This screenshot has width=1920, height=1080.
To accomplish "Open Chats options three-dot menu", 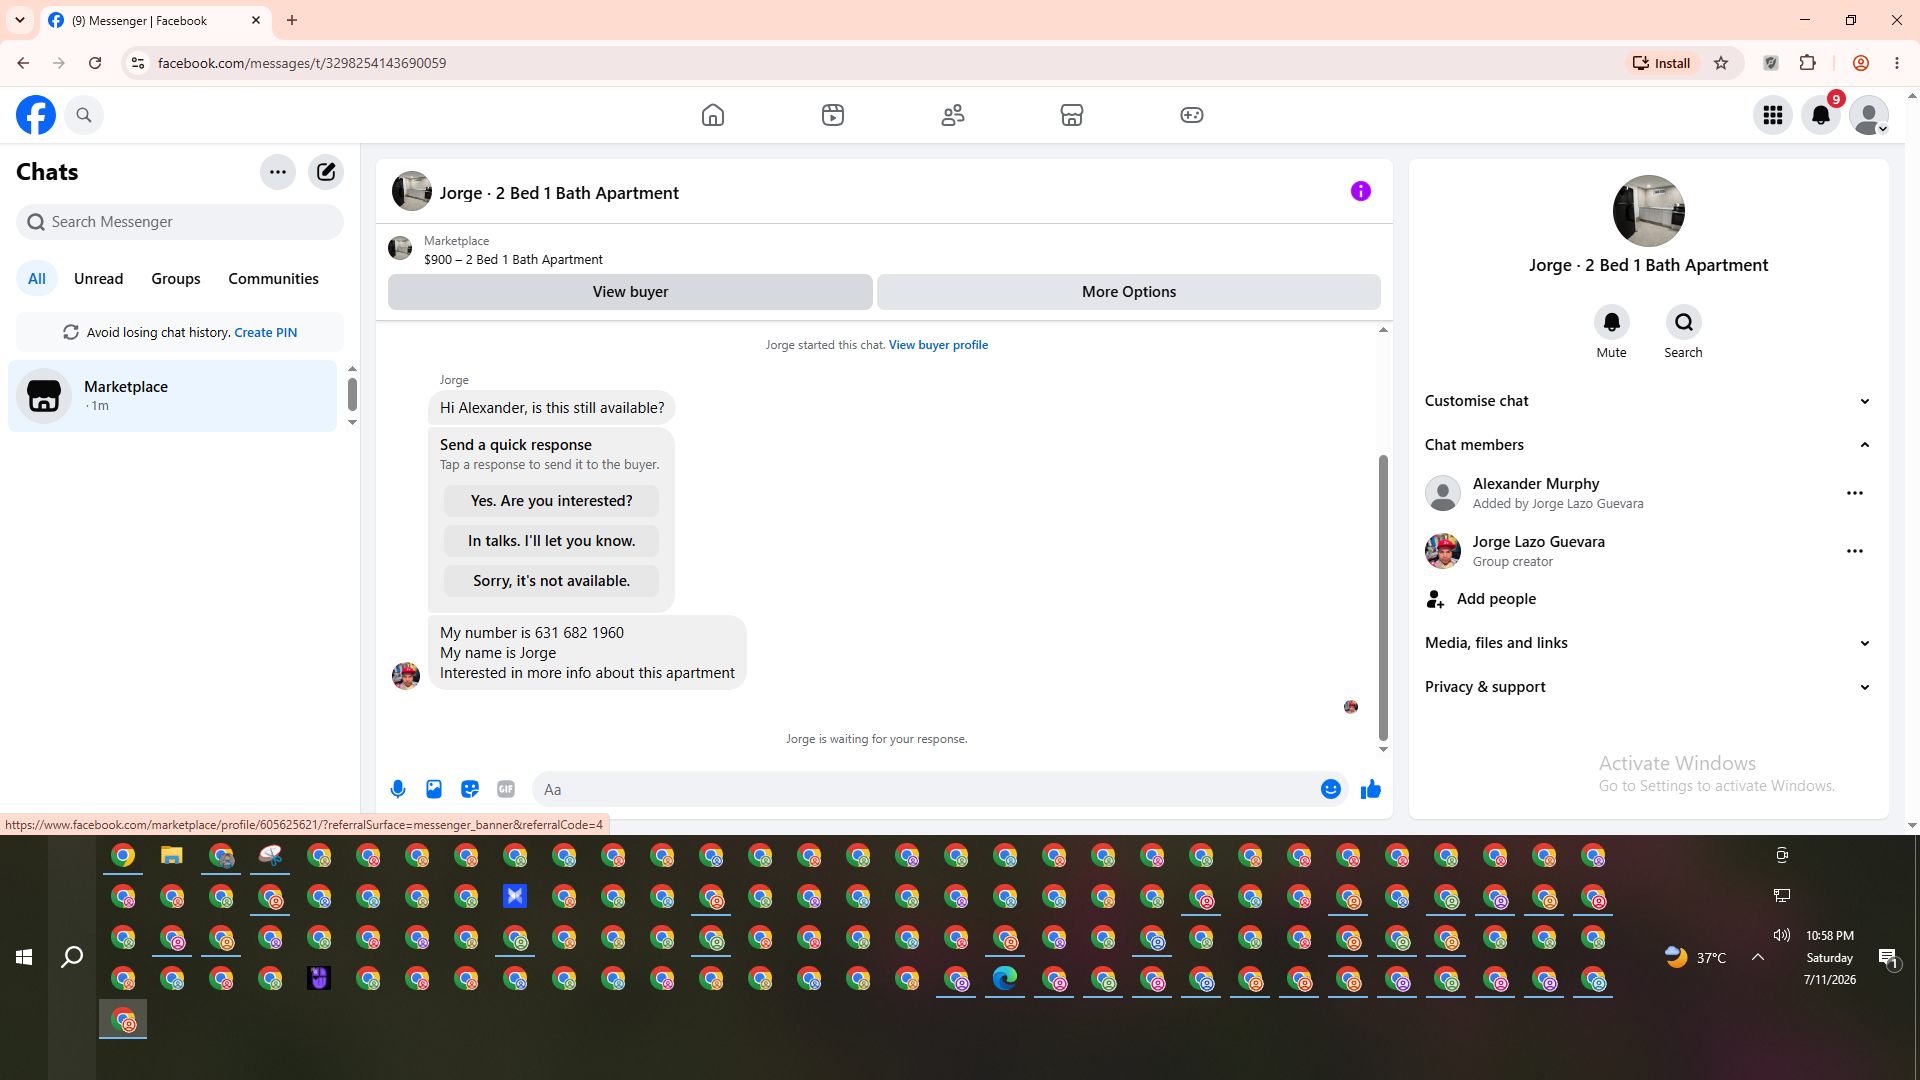I will [278, 172].
